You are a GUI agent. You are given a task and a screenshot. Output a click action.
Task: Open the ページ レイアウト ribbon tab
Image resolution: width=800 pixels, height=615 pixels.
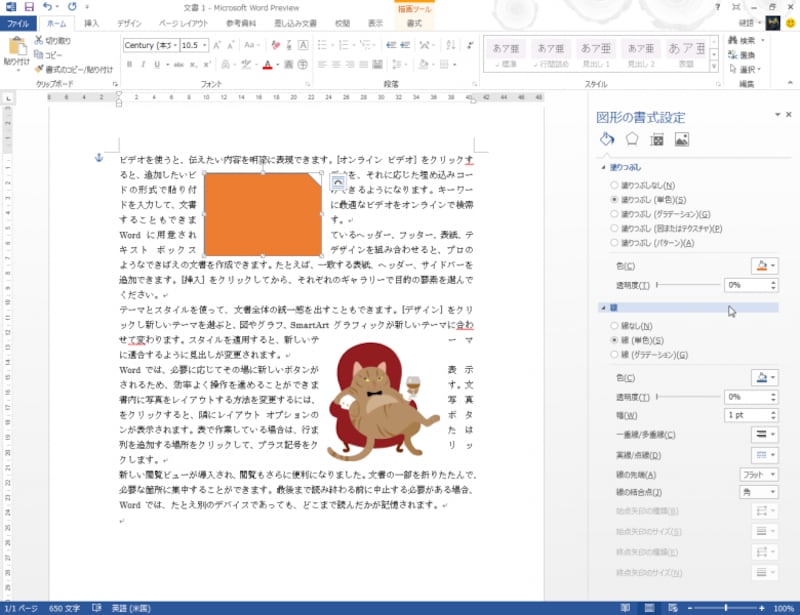tap(185, 22)
